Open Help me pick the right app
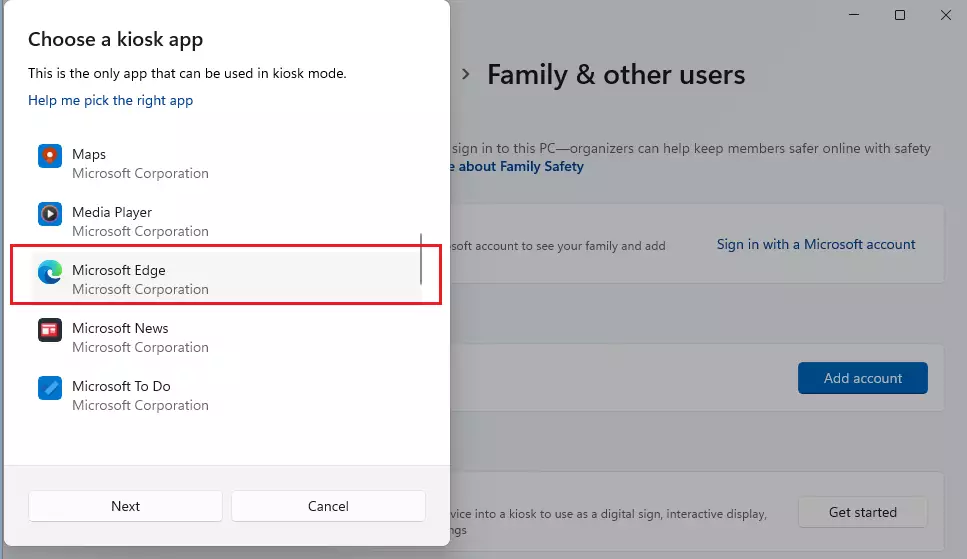 pyautogui.click(x=110, y=100)
